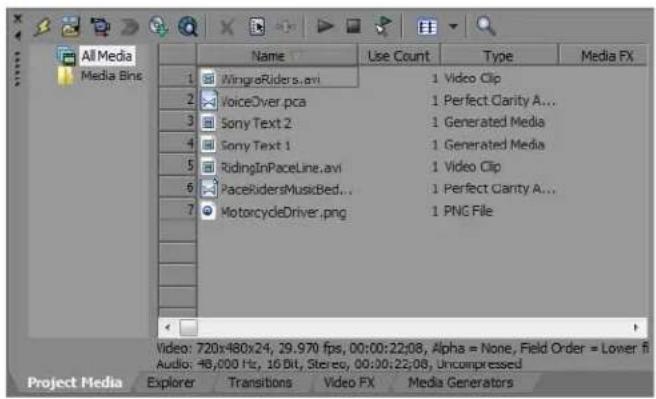Stop preview with the Stop button
This screenshot has height=399, width=656.
coord(354,26)
